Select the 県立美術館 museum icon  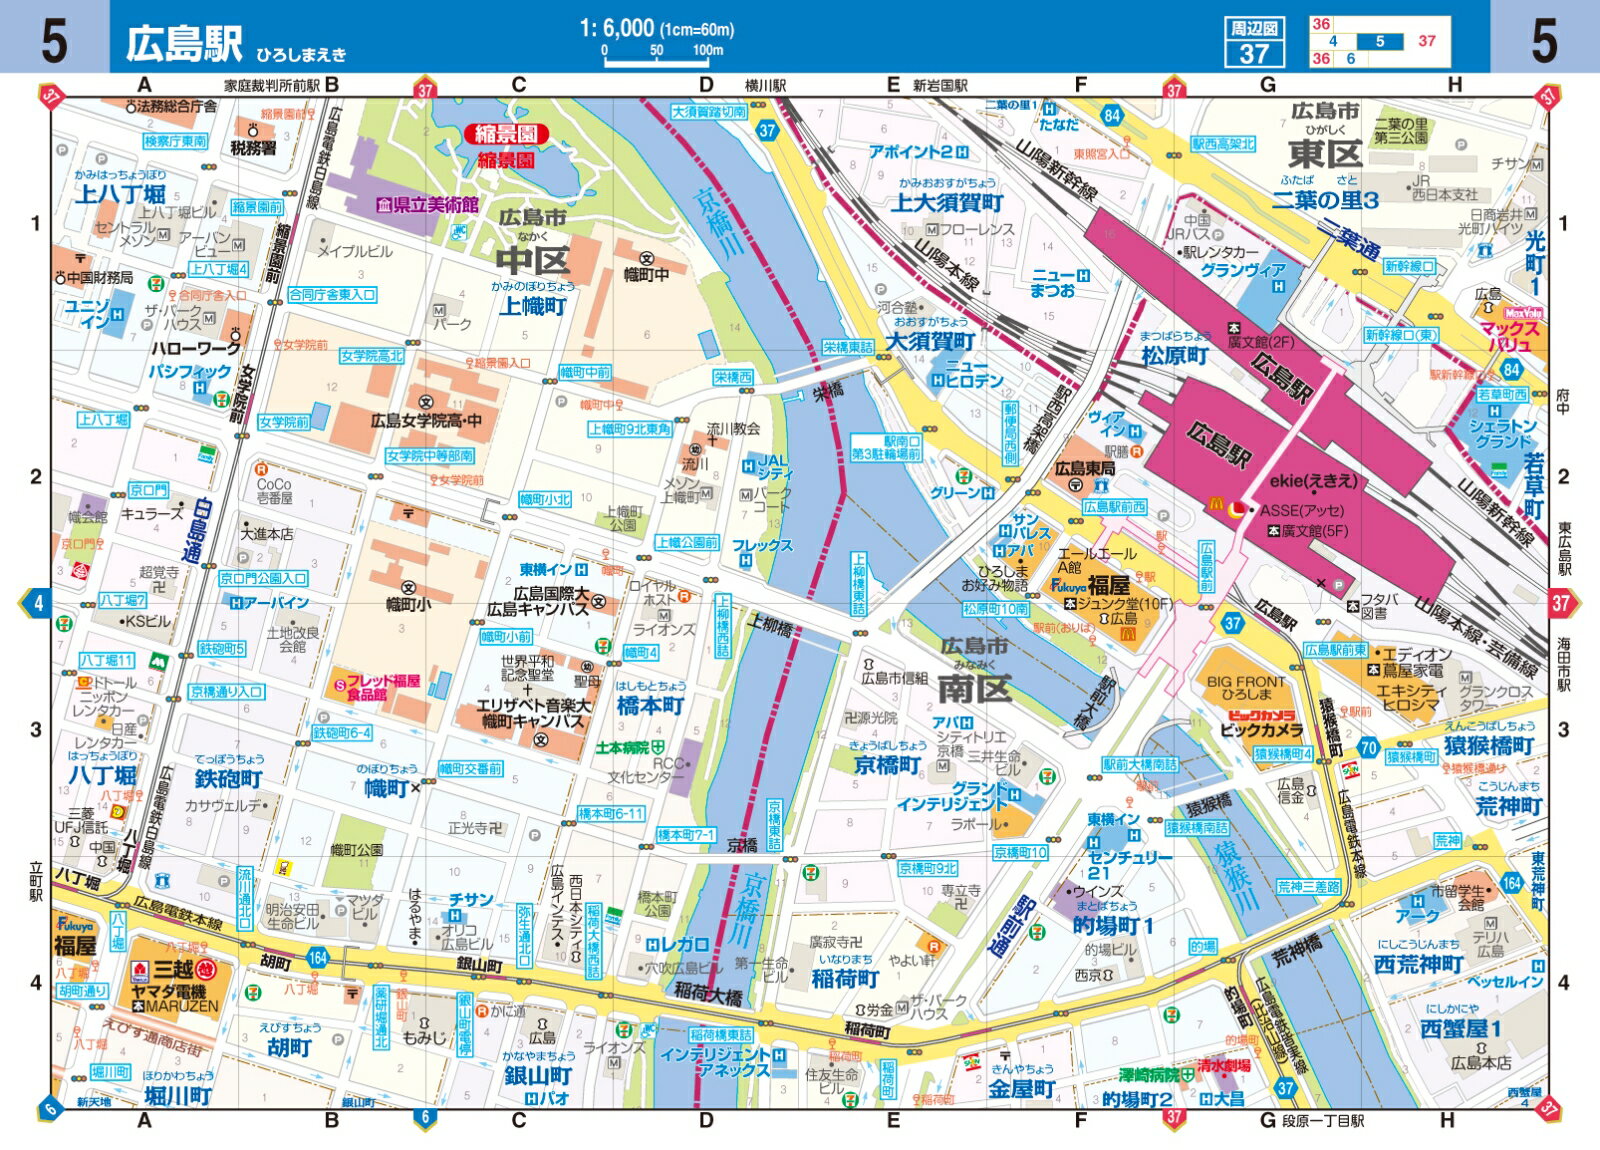(384, 205)
